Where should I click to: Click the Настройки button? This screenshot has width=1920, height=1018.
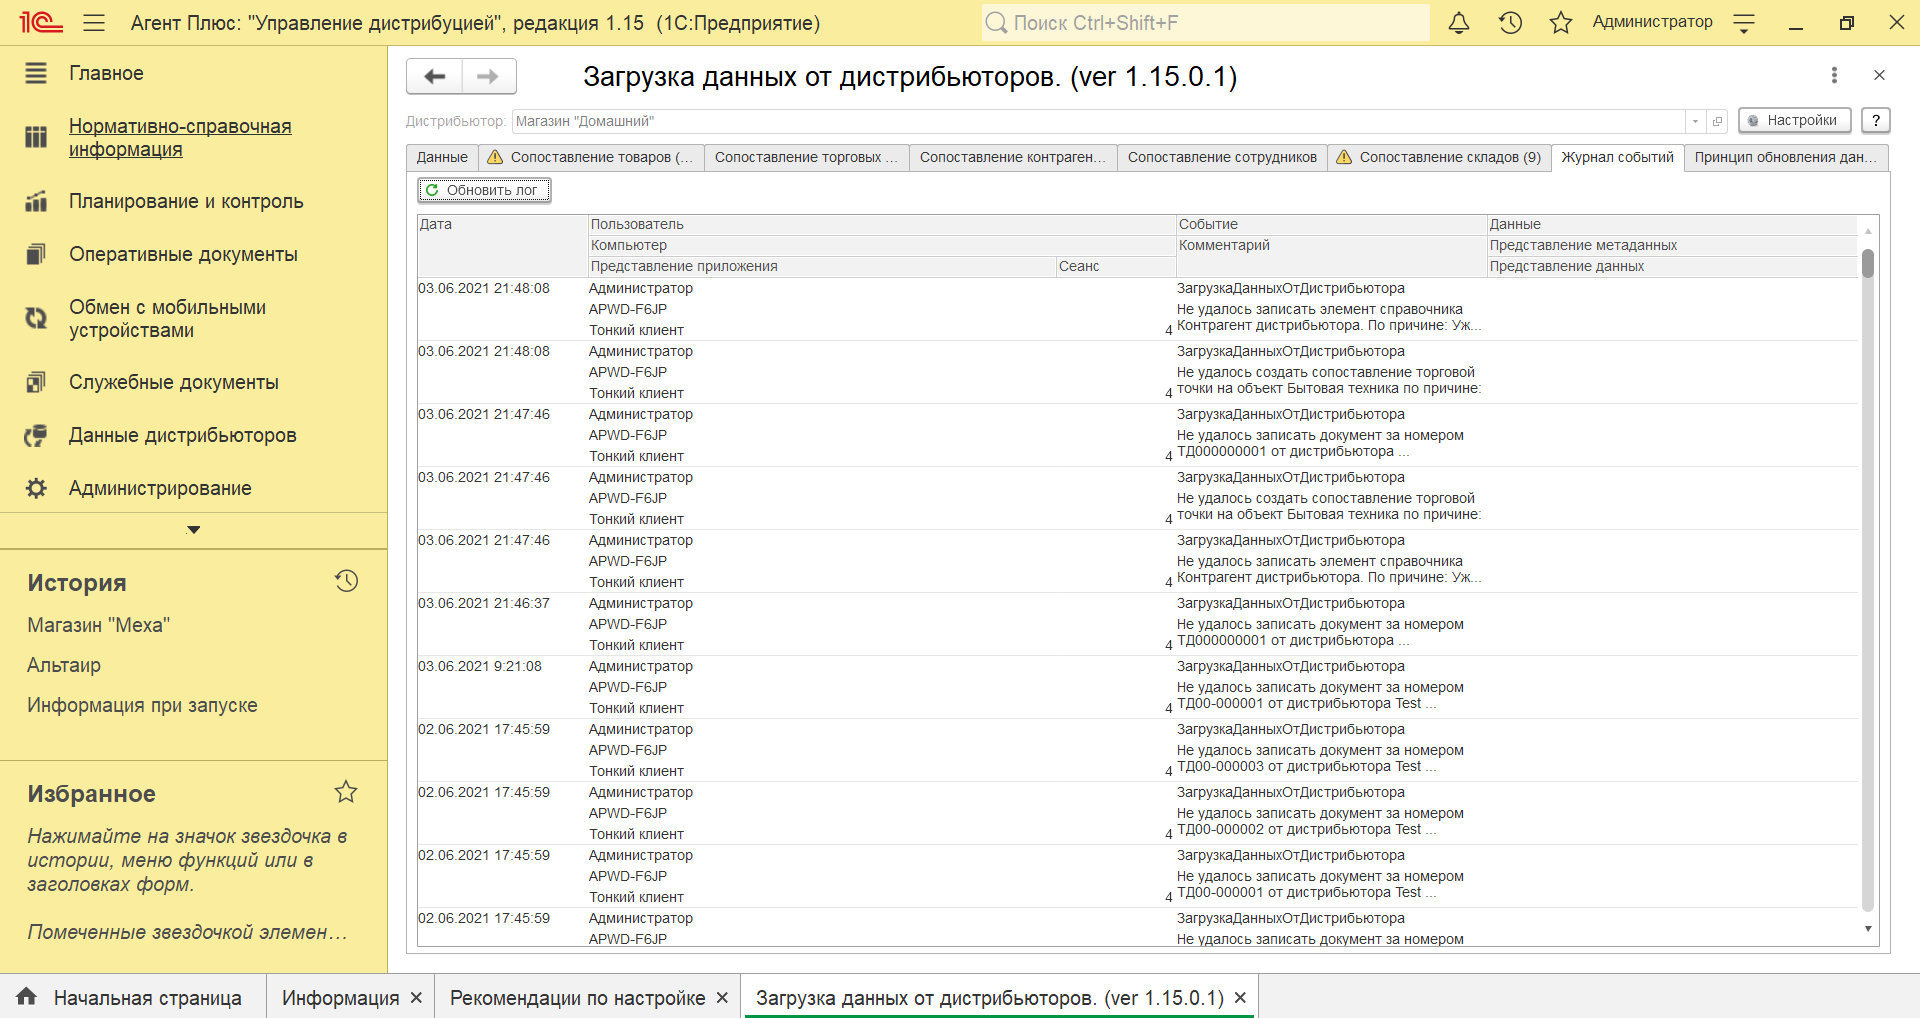coord(1795,120)
